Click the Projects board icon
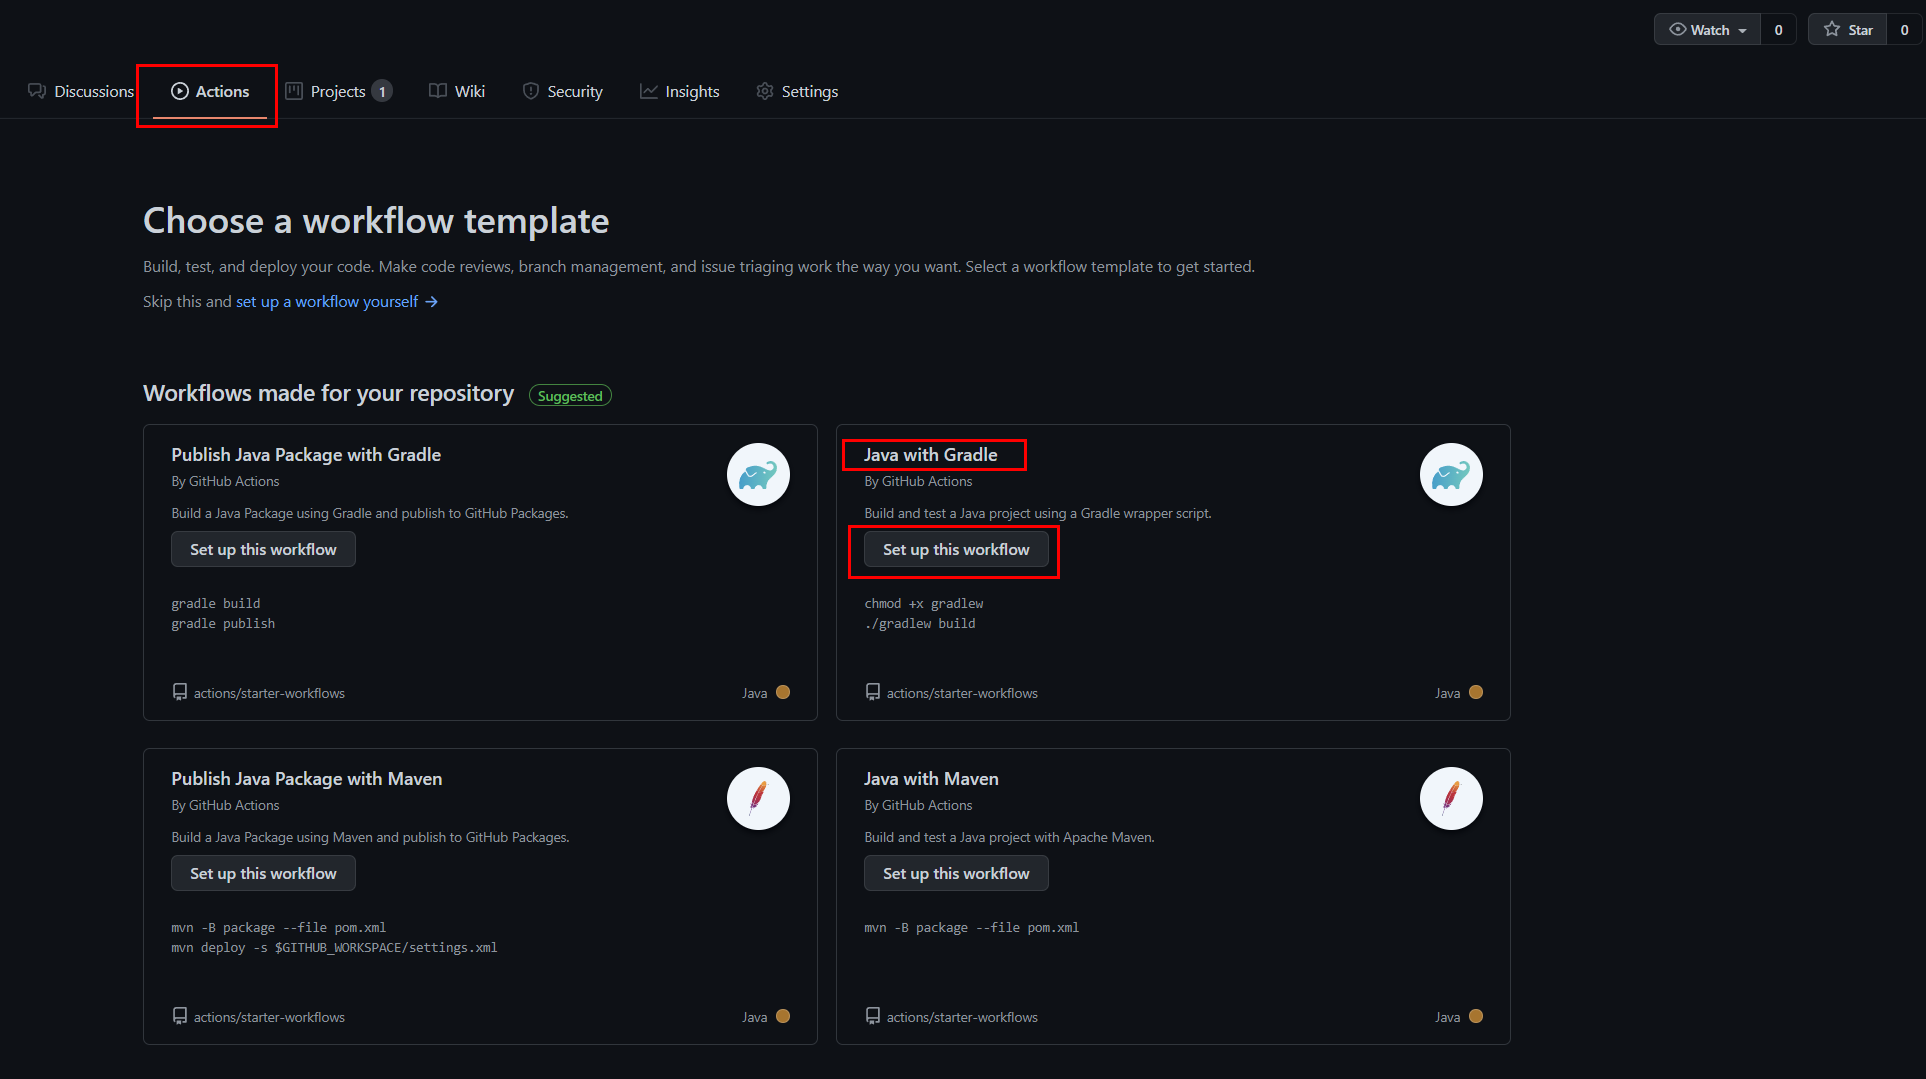This screenshot has width=1926, height=1079. 294,91
